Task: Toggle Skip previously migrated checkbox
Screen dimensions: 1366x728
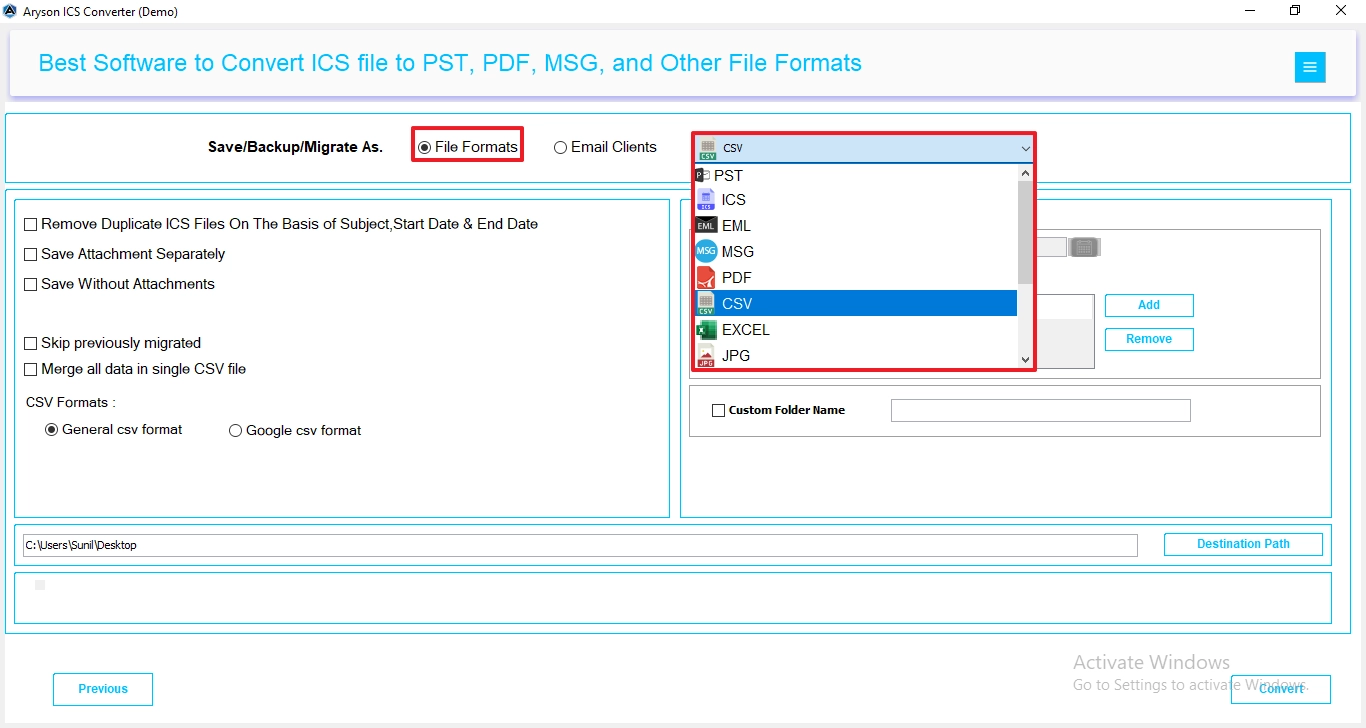Action: click(x=31, y=344)
